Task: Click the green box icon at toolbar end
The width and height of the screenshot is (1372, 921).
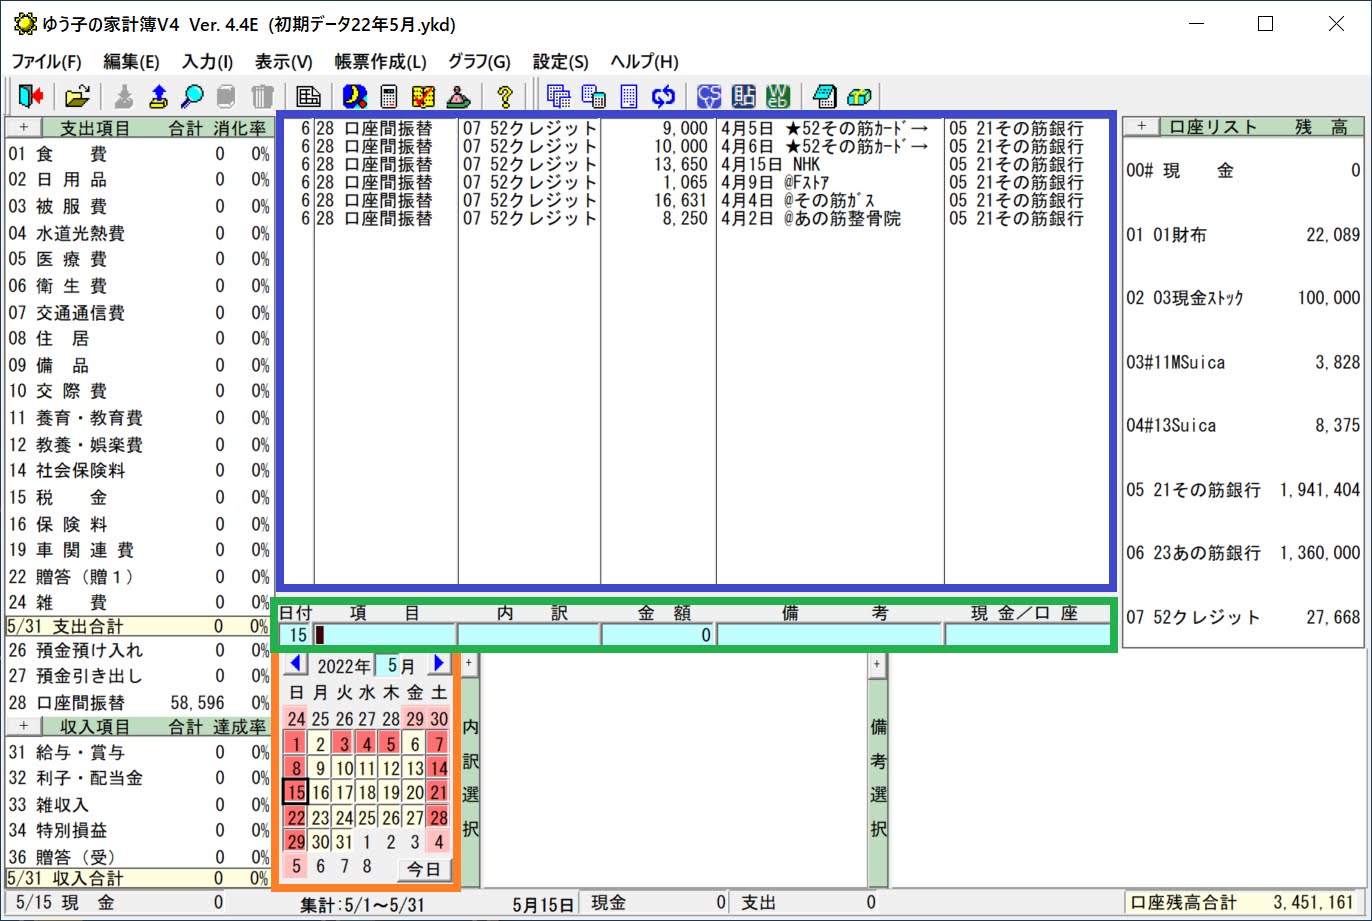Action: tap(859, 96)
